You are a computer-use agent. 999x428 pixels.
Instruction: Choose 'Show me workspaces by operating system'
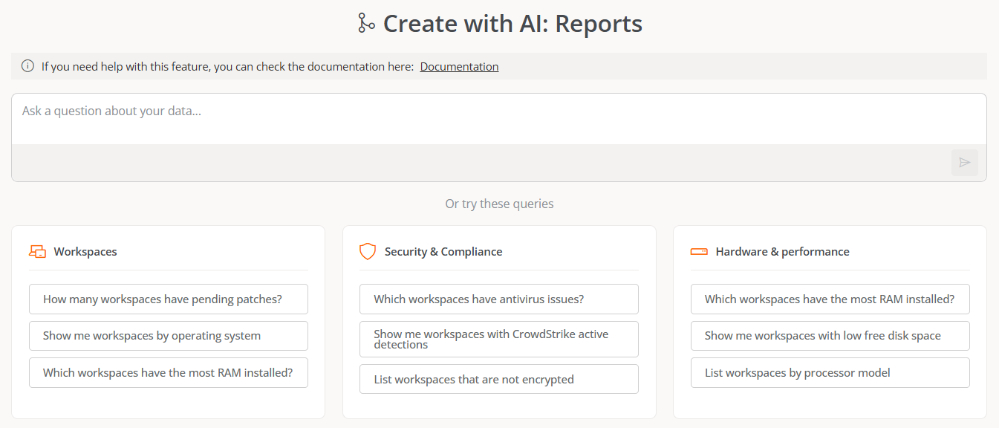coord(168,336)
